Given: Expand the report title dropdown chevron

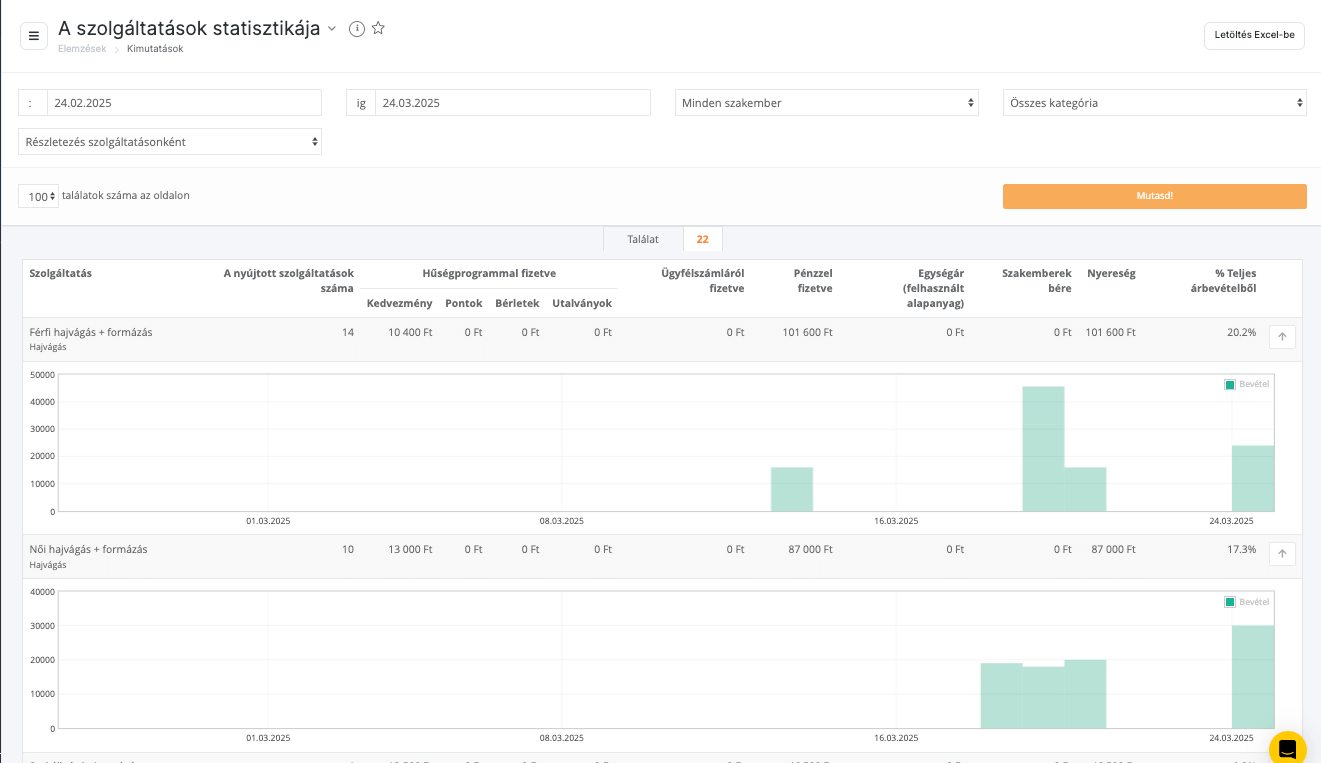Looking at the screenshot, I should pyautogui.click(x=332, y=29).
